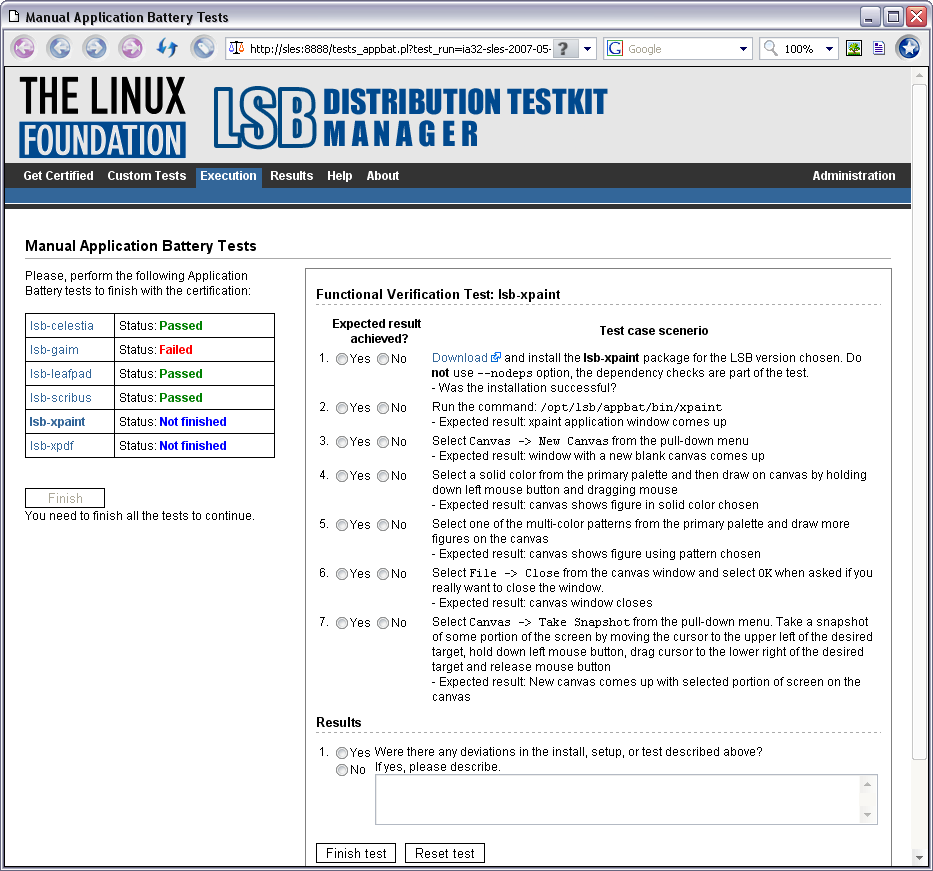Select Yes for test step 7
This screenshot has height=871, width=933.
coord(342,623)
